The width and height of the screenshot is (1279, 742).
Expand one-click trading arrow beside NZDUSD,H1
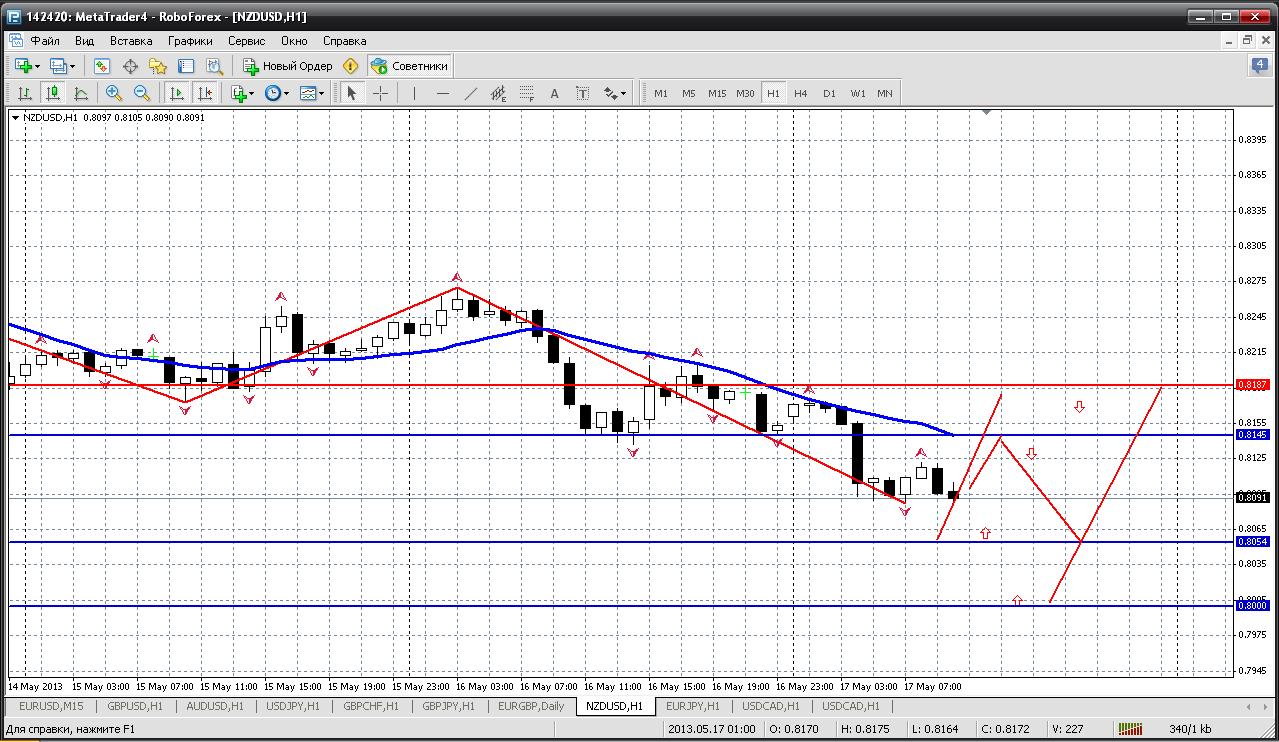point(16,117)
